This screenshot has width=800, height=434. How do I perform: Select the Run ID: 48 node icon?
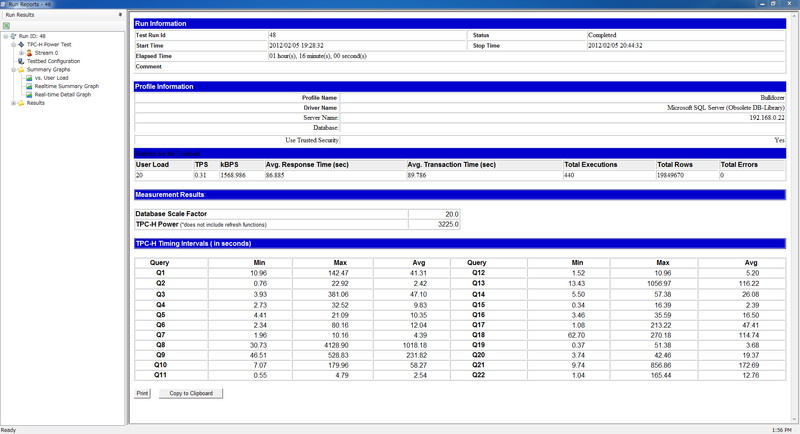pos(13,36)
